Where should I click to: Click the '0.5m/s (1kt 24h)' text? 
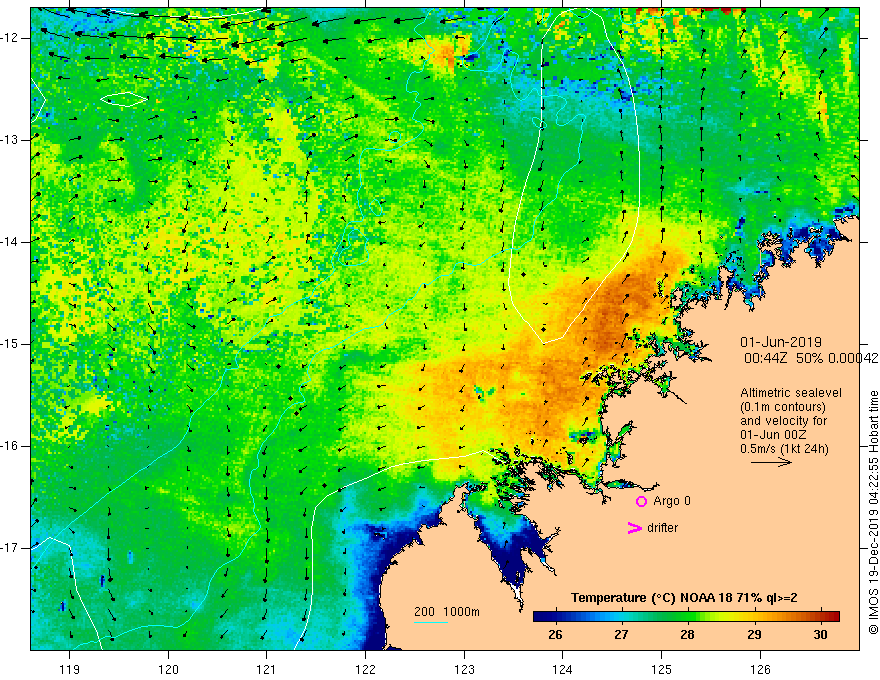pos(784,449)
